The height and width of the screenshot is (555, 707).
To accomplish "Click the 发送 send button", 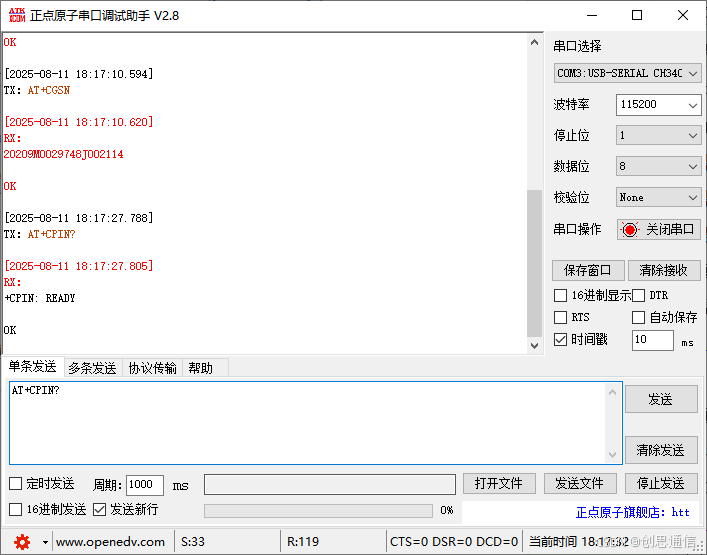I will click(661, 399).
